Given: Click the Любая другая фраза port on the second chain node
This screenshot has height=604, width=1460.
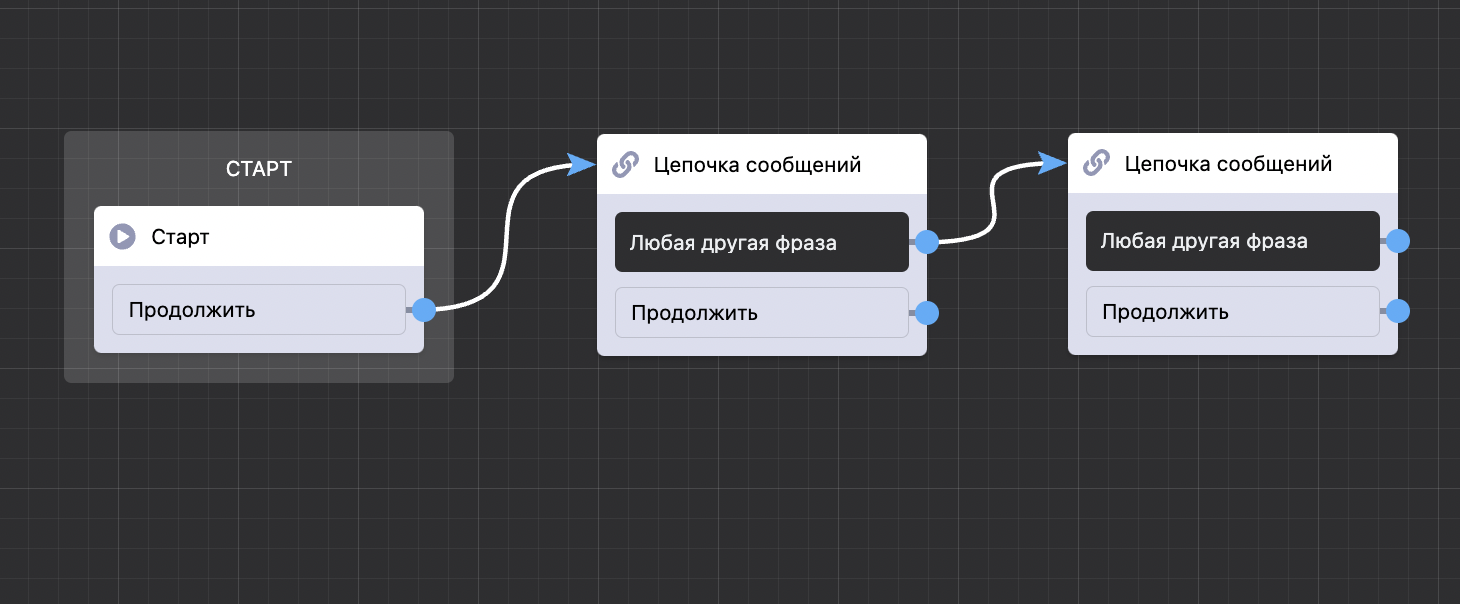Looking at the screenshot, I should (1398, 241).
